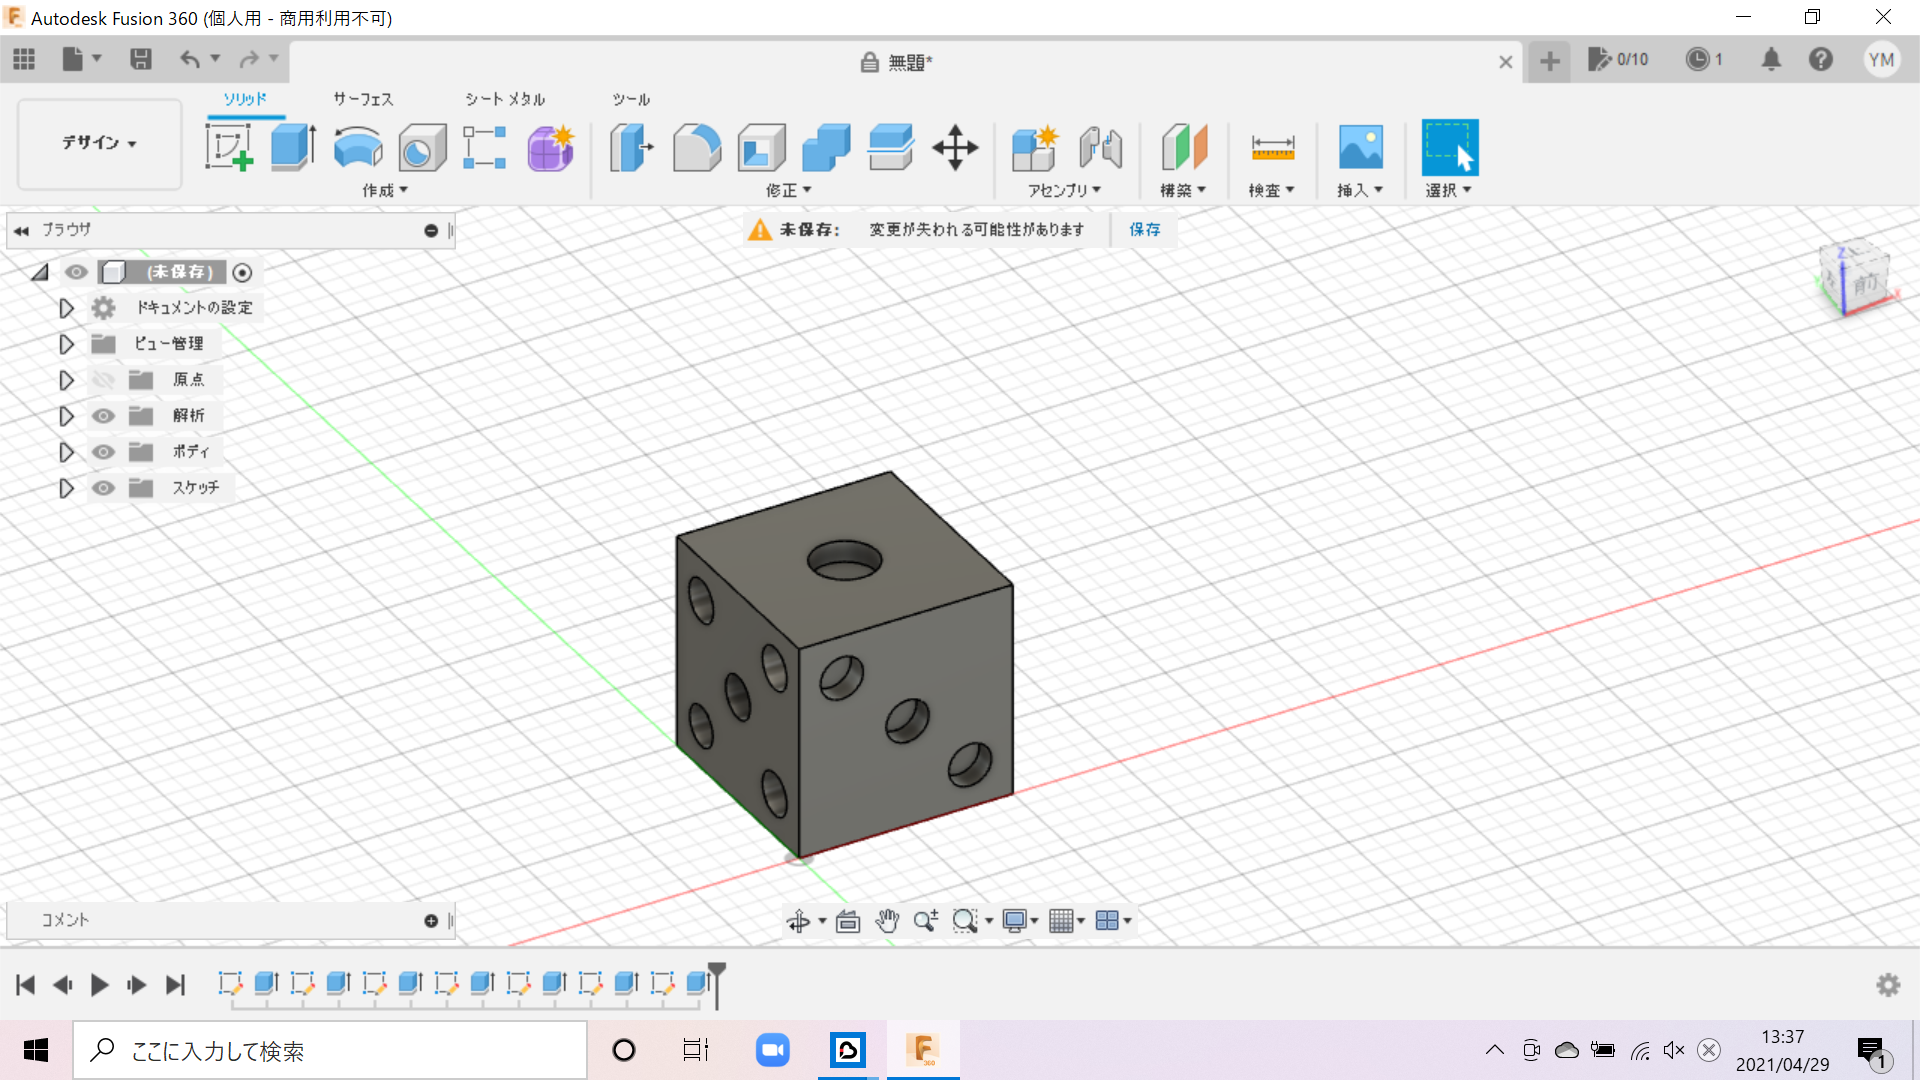Open the 作成 dropdown menu

click(x=385, y=190)
